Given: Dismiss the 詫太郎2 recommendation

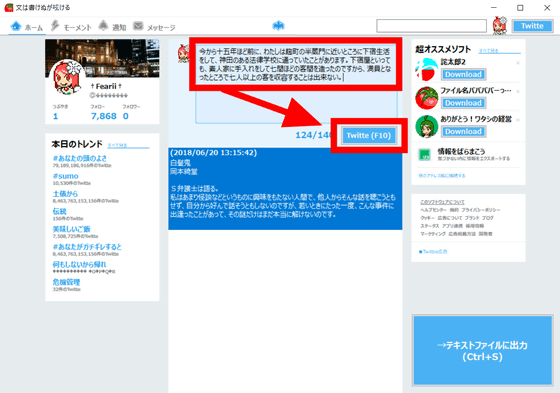Looking at the screenshot, I should click(x=518, y=63).
